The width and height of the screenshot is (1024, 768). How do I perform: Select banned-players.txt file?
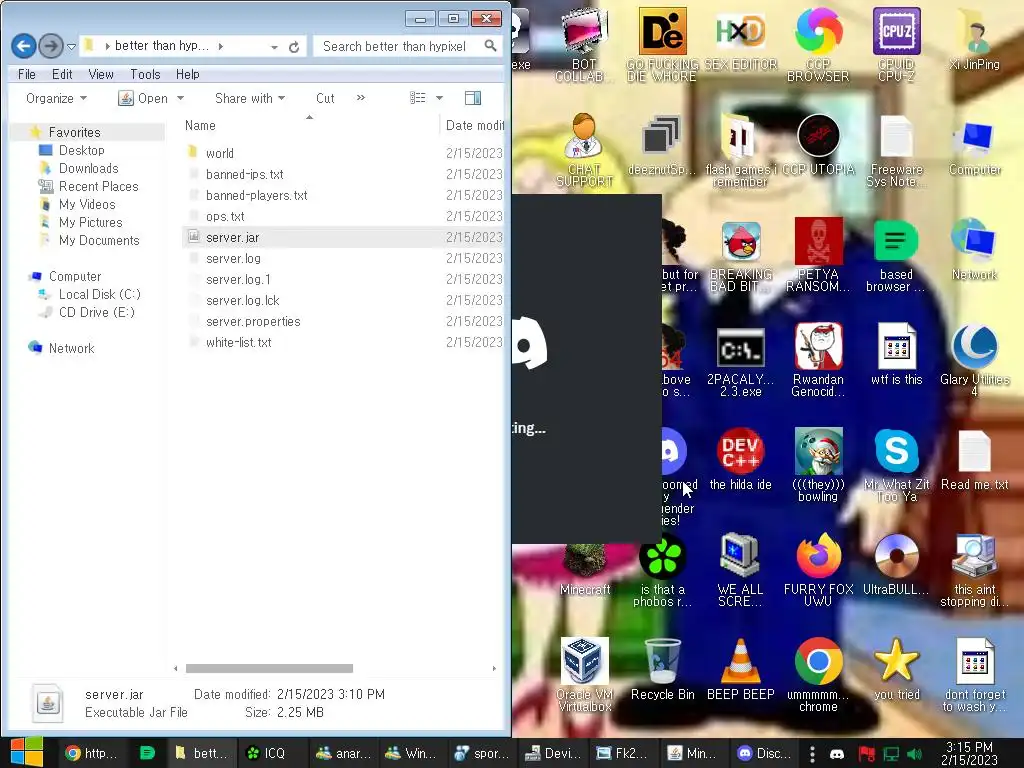coord(256,195)
